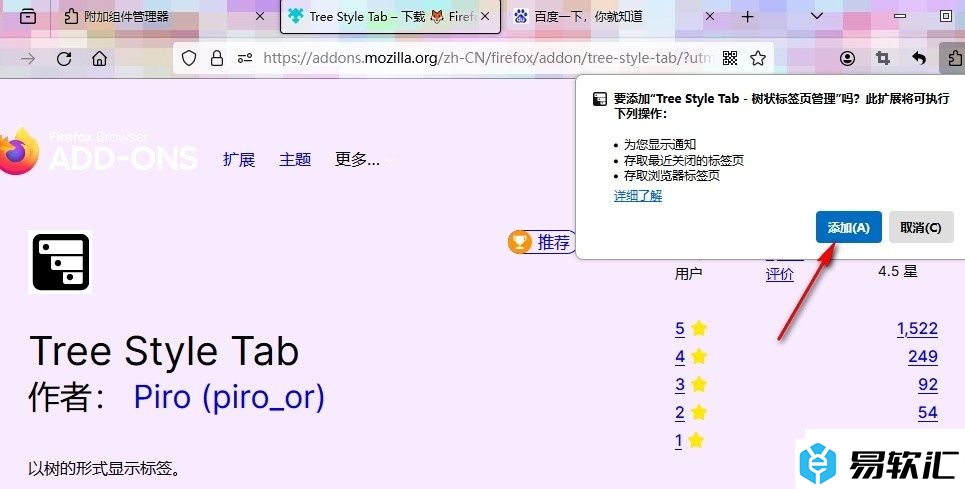Close the 百度一下 tab
Screen dimensions: 965x489
[710, 17]
